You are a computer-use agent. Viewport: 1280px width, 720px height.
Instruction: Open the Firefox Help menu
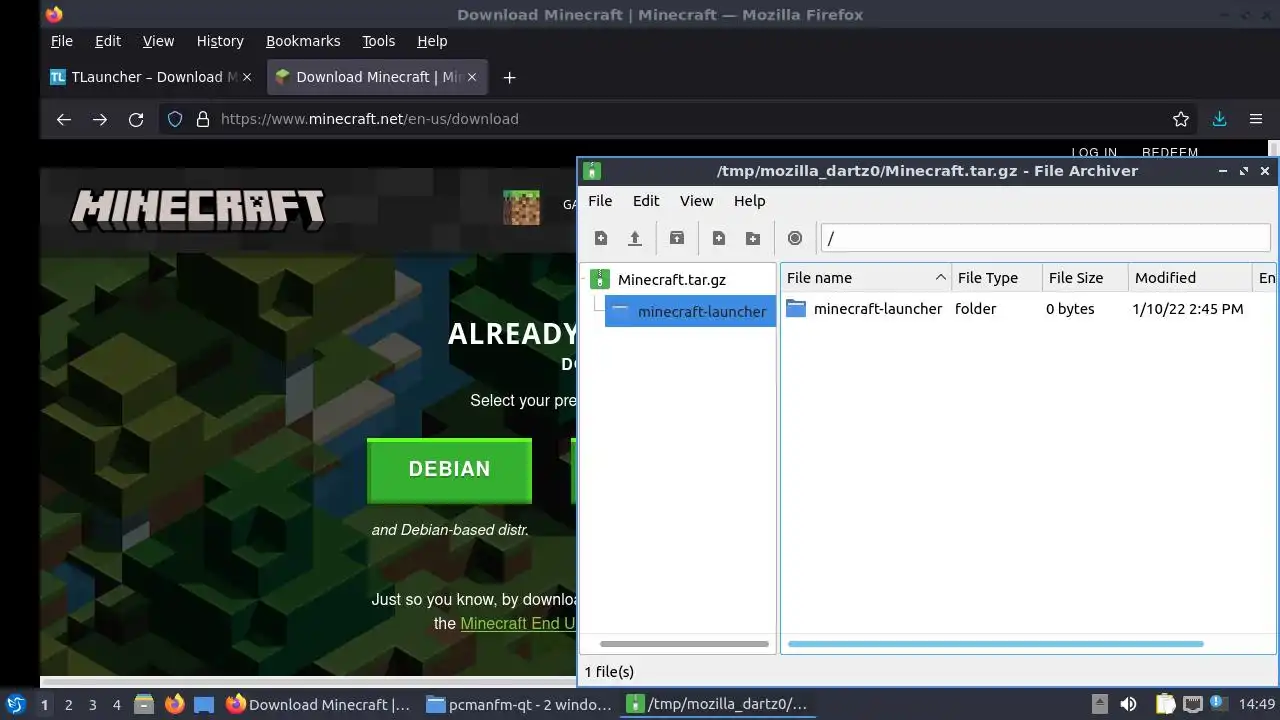[432, 41]
